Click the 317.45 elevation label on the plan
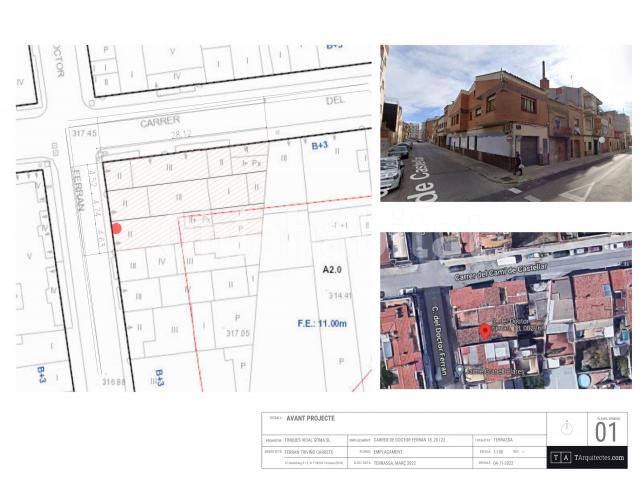This screenshot has height=480, width=640. tap(84, 133)
